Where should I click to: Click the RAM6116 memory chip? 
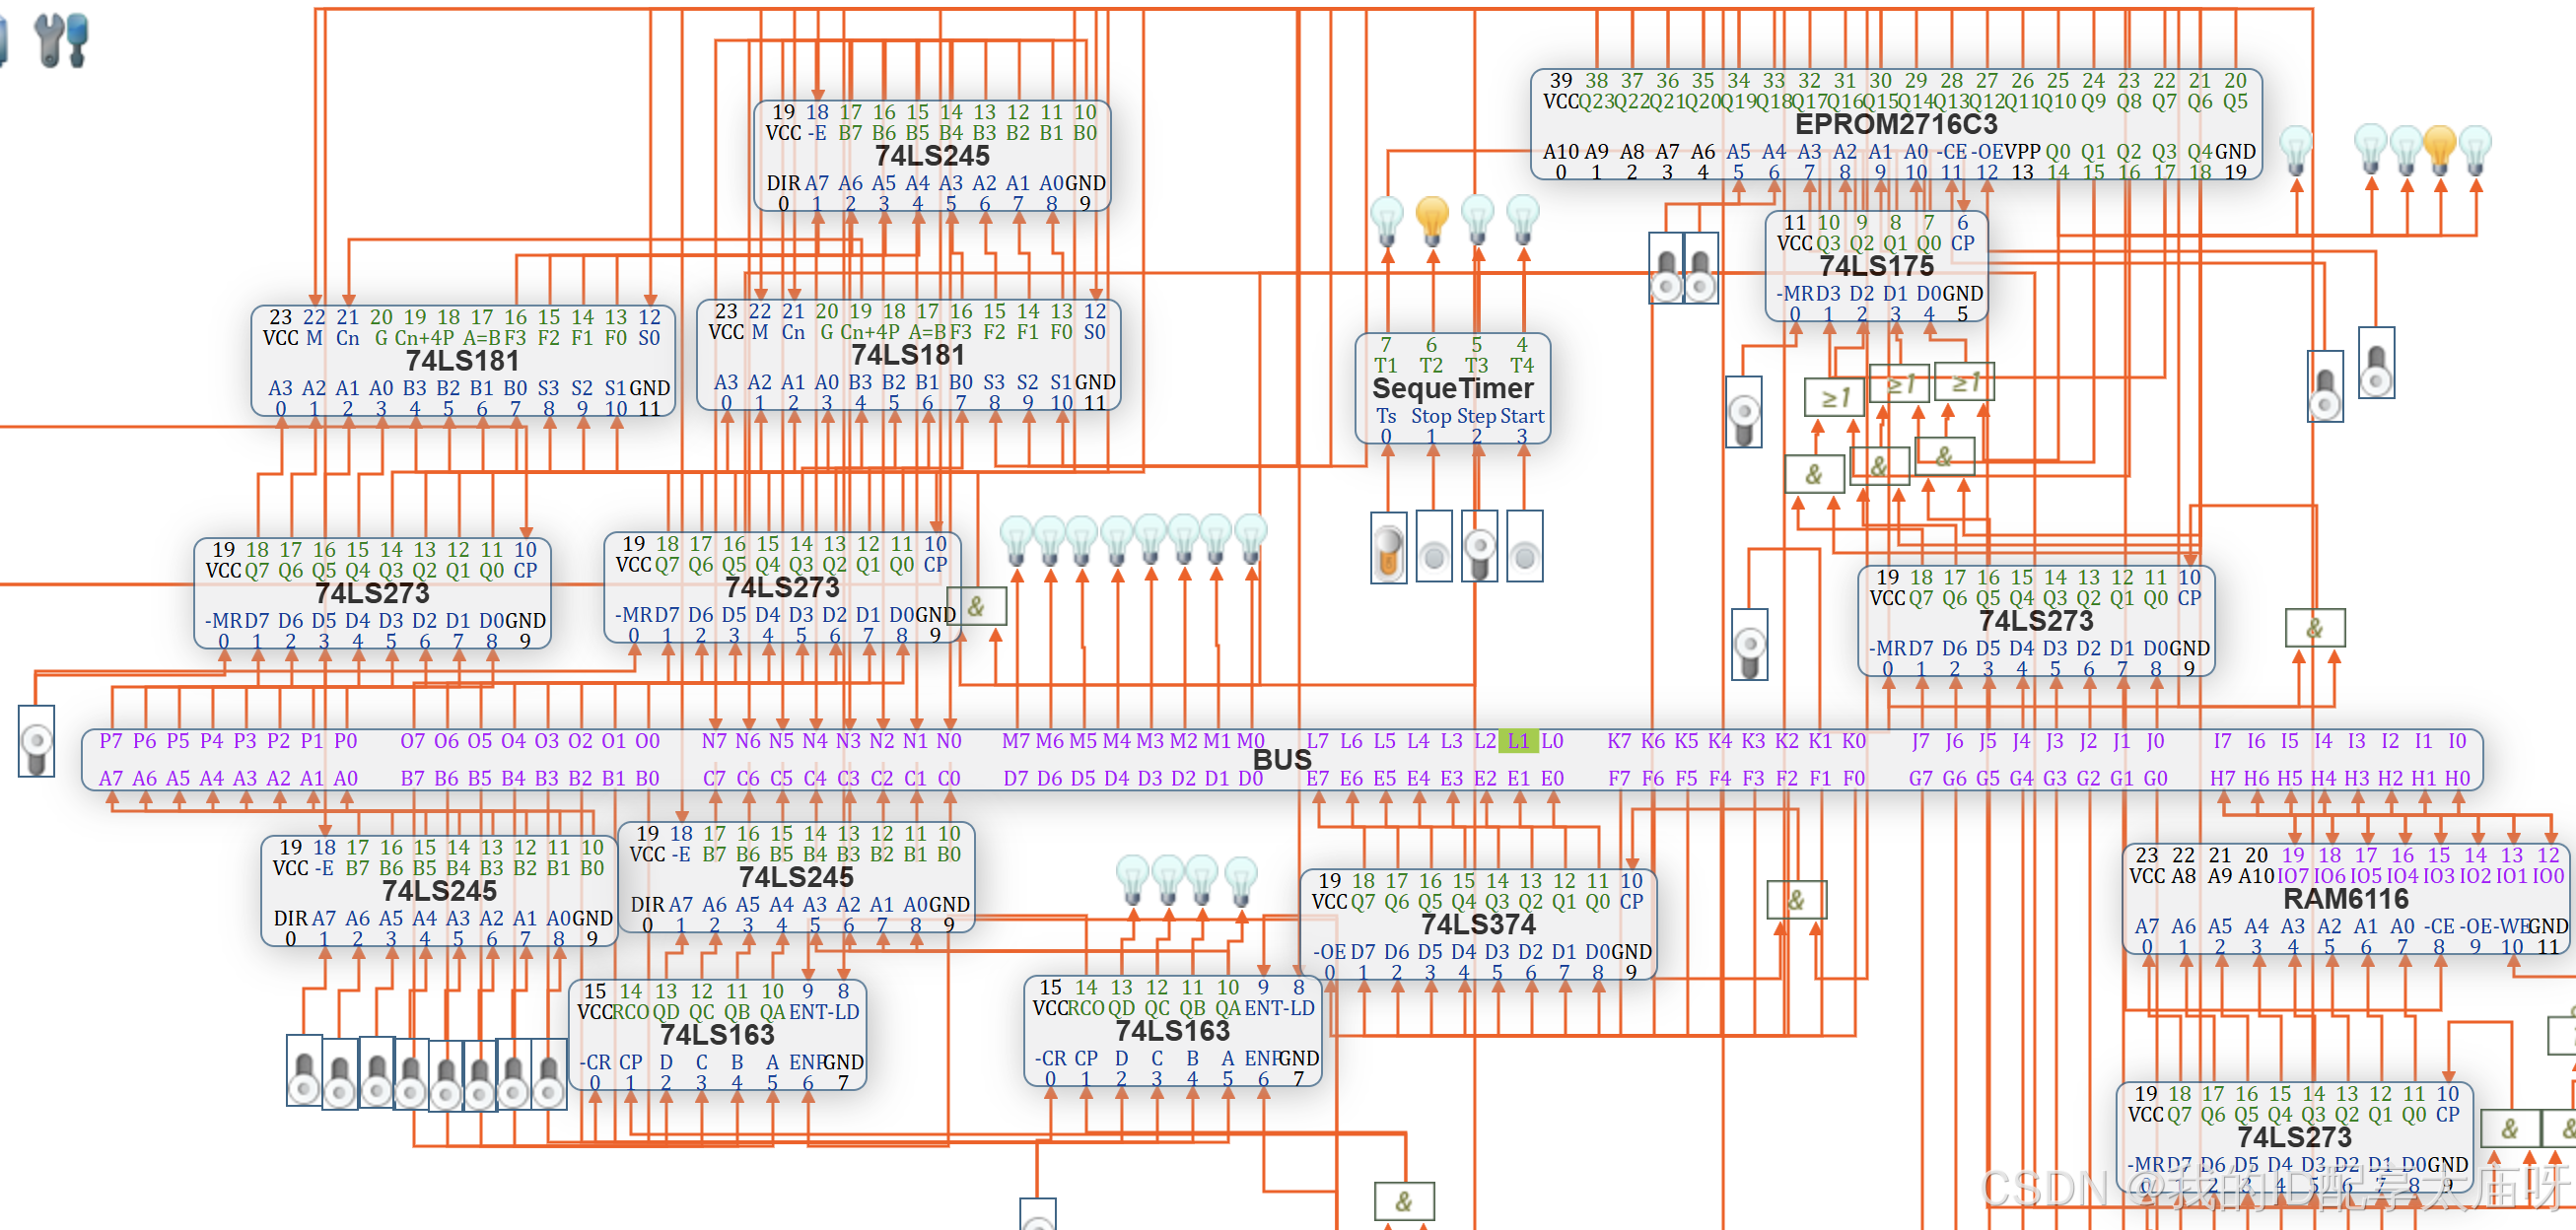coord(2345,898)
